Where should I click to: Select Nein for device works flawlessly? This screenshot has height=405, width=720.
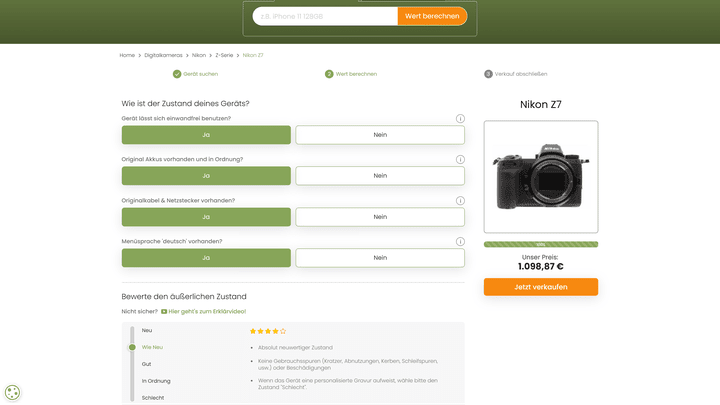pyautogui.click(x=380, y=135)
